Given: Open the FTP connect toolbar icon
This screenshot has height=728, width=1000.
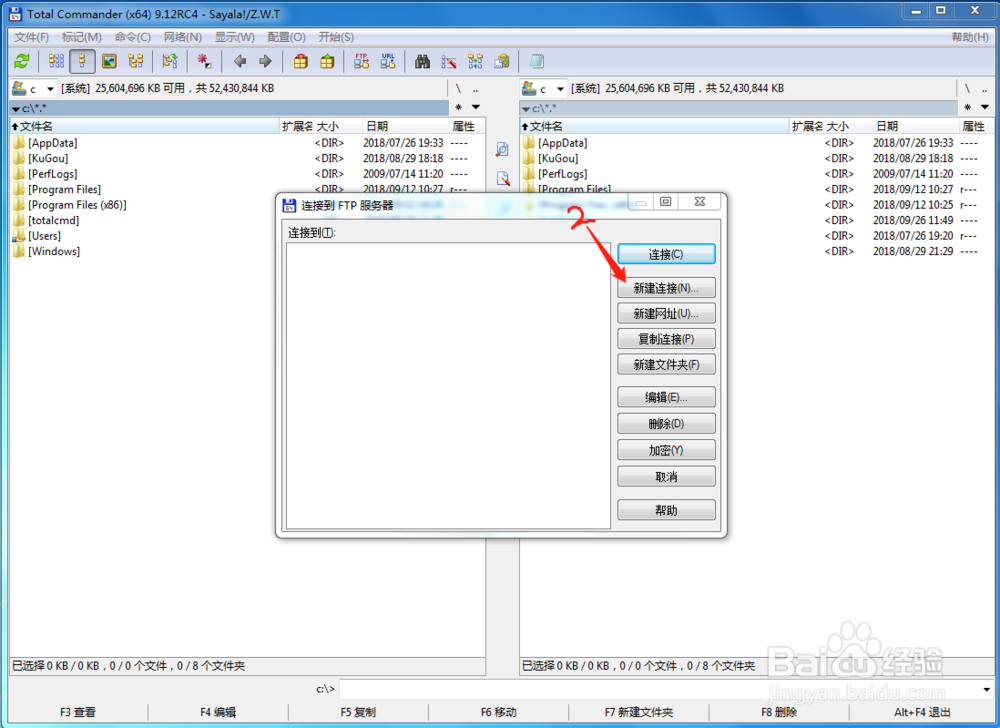Looking at the screenshot, I should tap(362, 61).
